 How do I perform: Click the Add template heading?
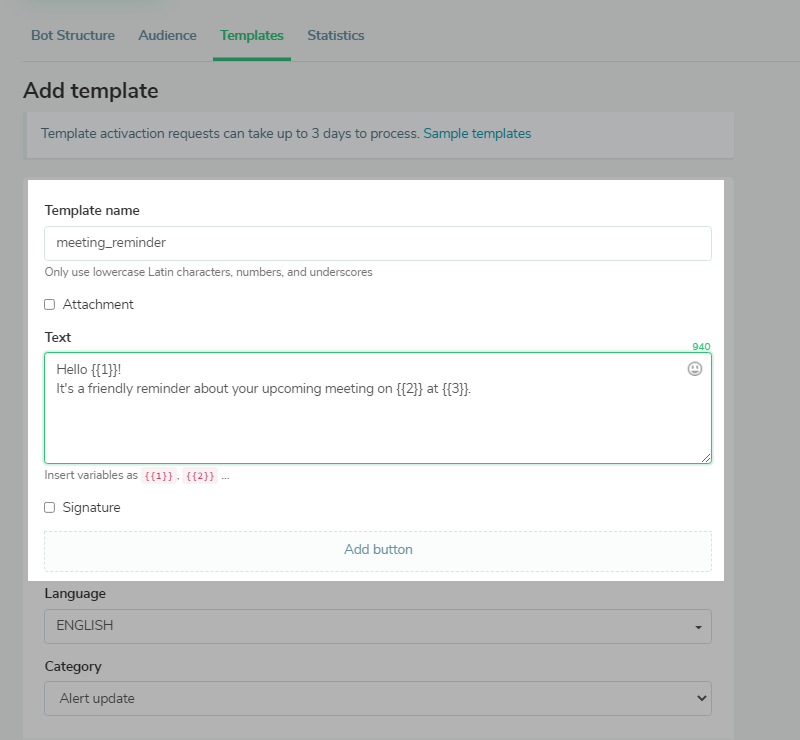[91, 91]
